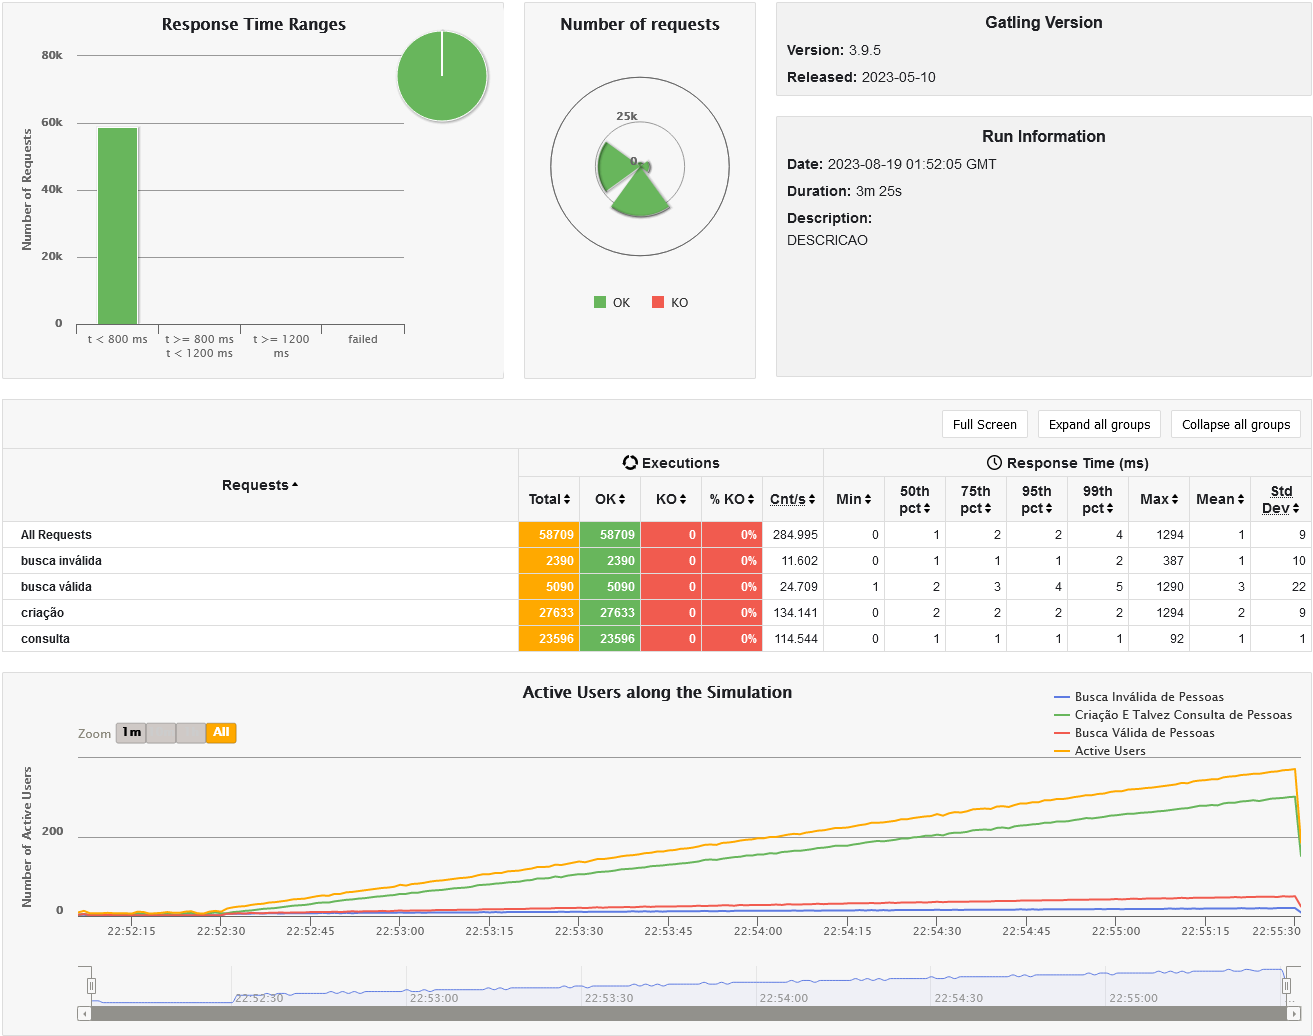Click right navigator range handle

(1287, 986)
